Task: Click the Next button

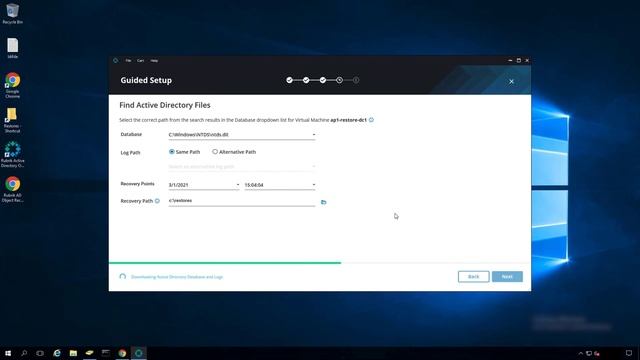Action: tap(507, 277)
